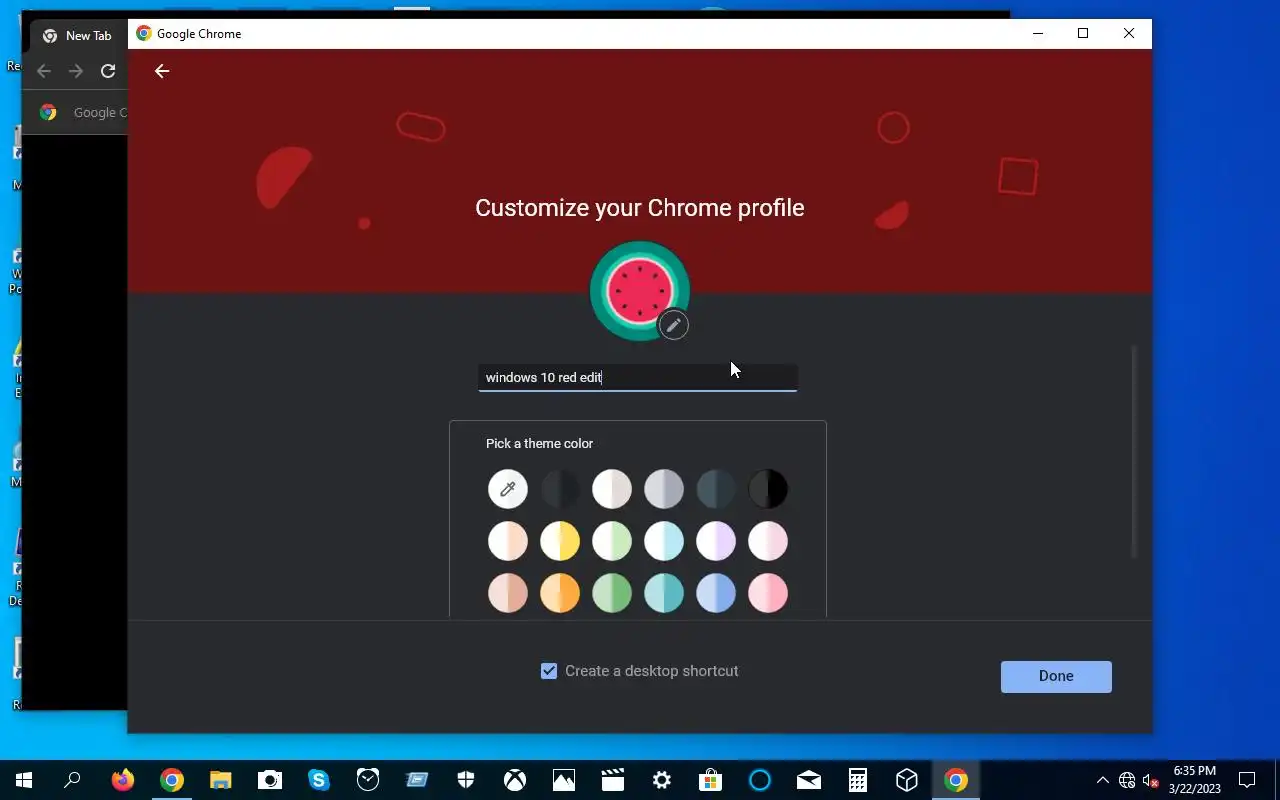1280x800 pixels.
Task: Open Skype from the taskbar
Action: tap(319, 780)
